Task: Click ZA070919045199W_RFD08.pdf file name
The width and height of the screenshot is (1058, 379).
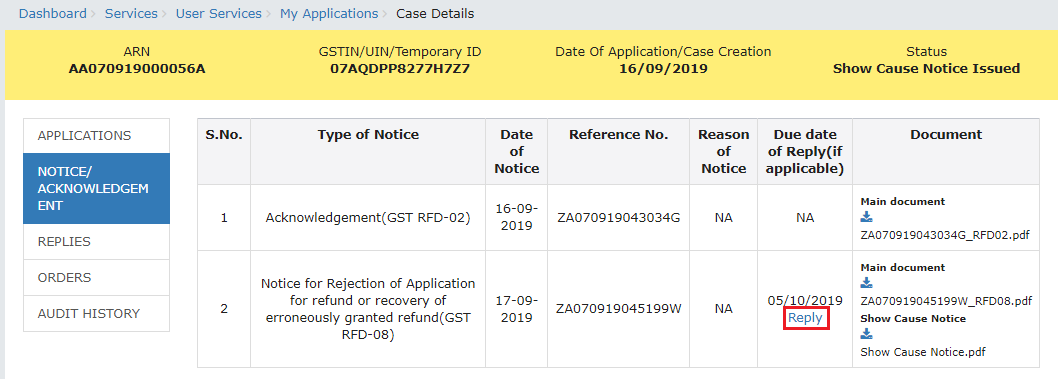Action: pos(946,301)
